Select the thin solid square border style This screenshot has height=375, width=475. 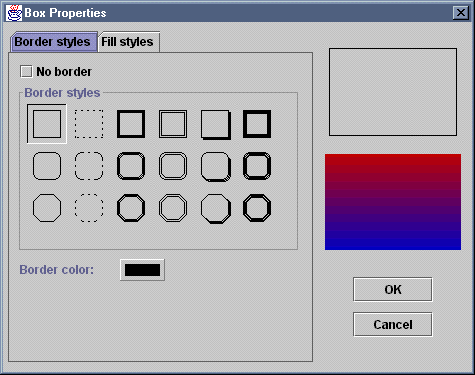pyautogui.click(x=47, y=124)
